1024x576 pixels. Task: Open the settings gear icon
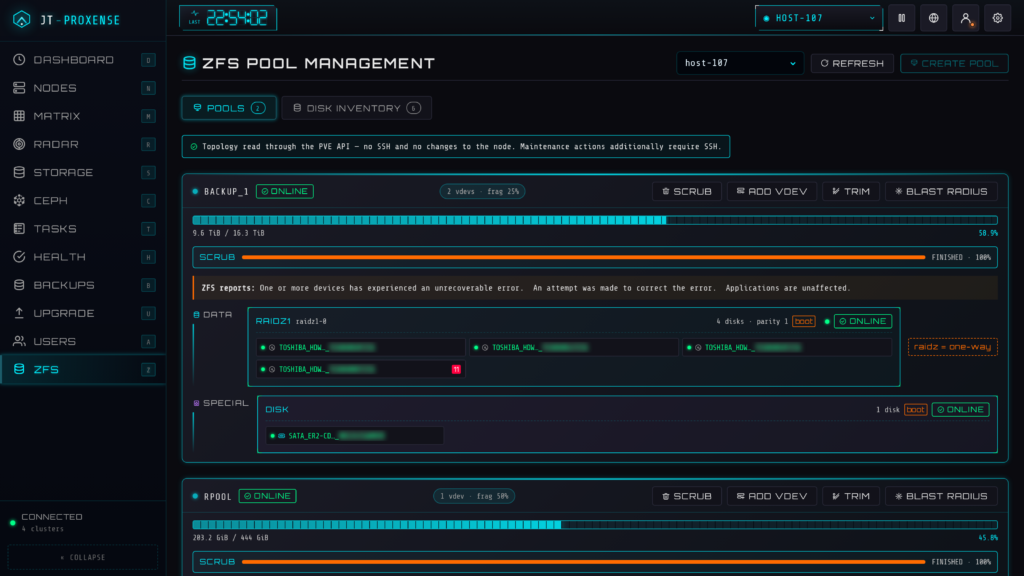click(x=998, y=18)
